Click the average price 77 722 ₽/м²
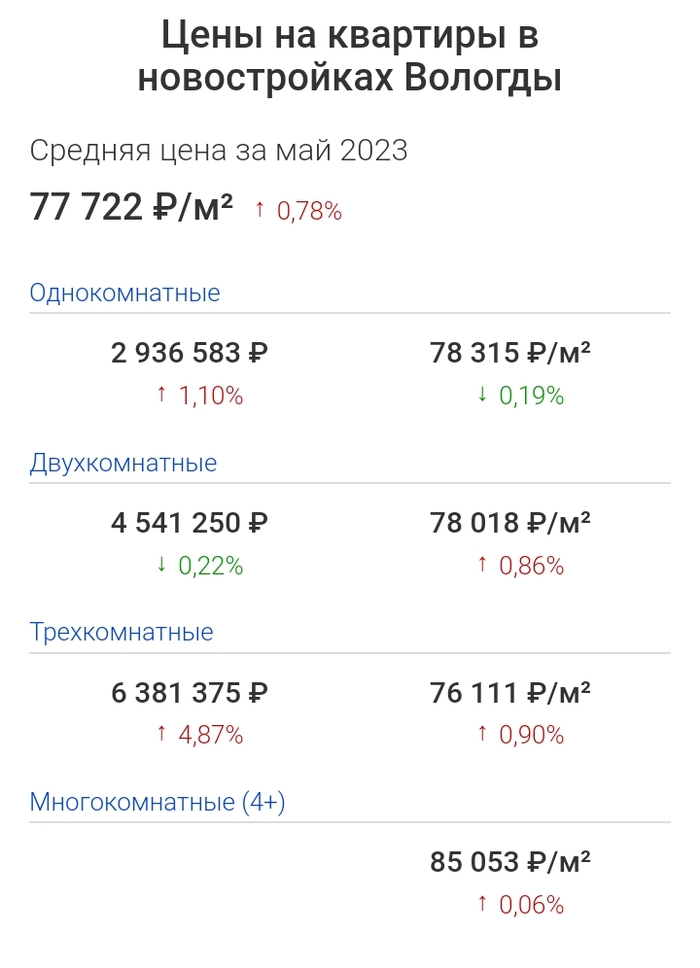This screenshot has height=968, width=700. click(132, 208)
